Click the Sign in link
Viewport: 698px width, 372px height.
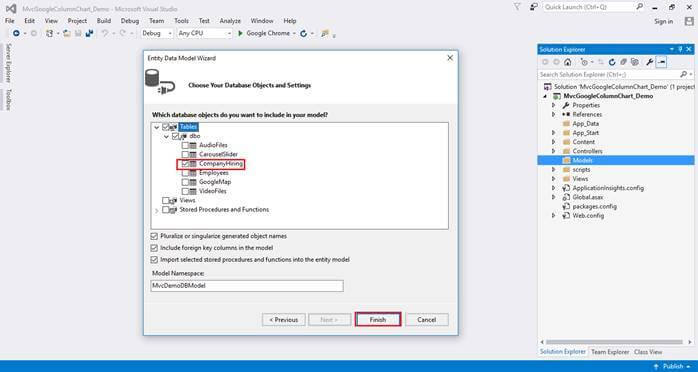click(x=664, y=21)
